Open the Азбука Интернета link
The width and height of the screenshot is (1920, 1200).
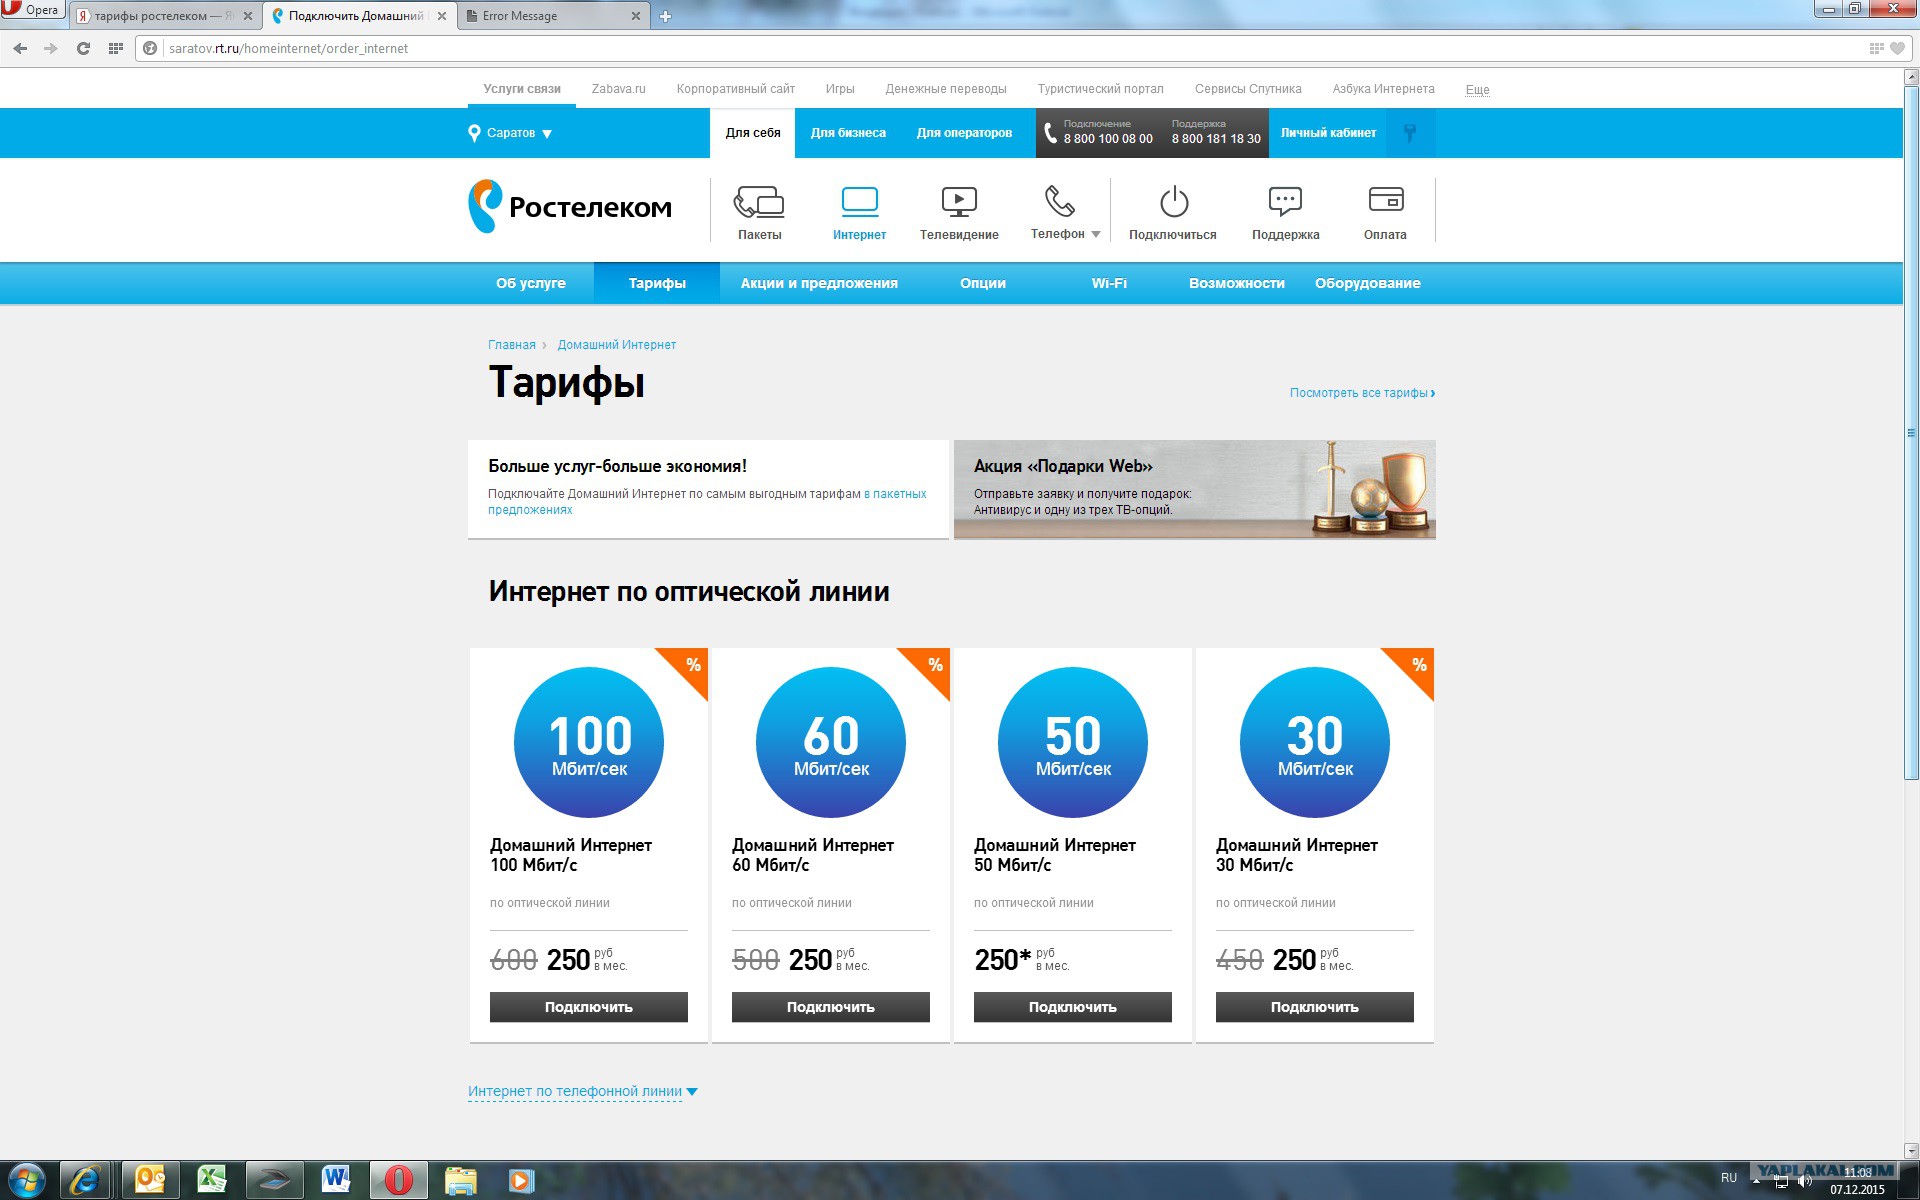(1383, 89)
